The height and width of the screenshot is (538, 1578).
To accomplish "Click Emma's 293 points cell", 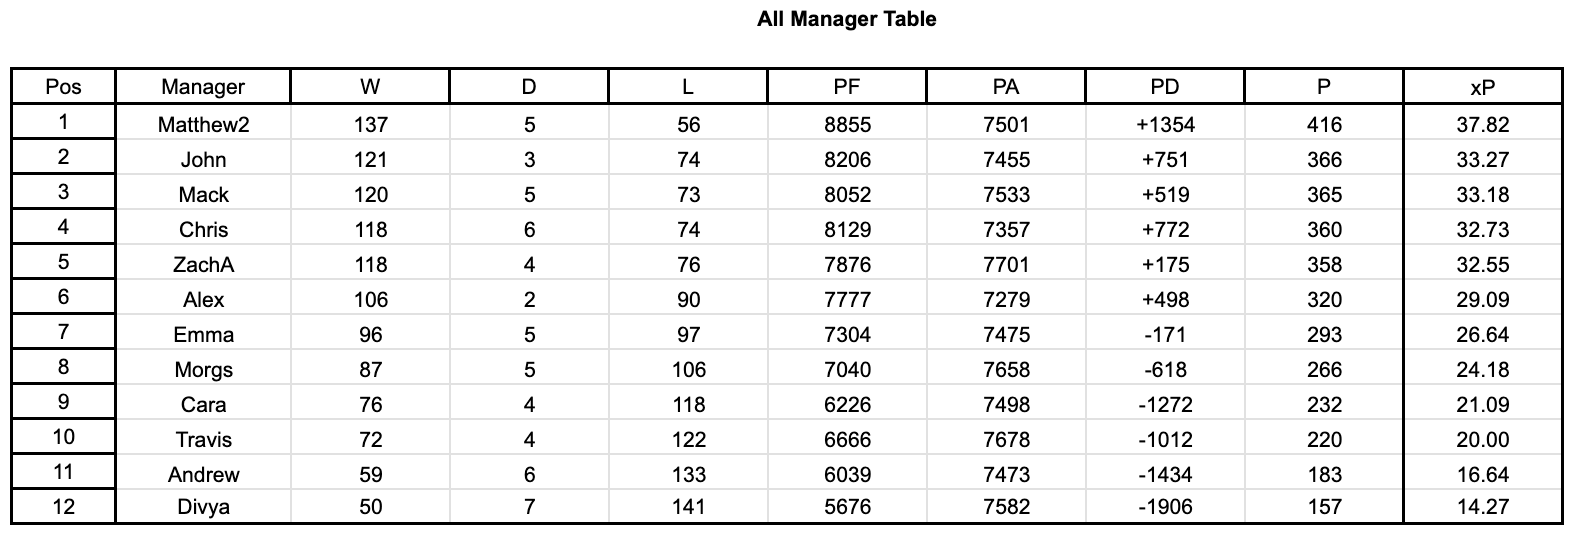I will [1324, 335].
